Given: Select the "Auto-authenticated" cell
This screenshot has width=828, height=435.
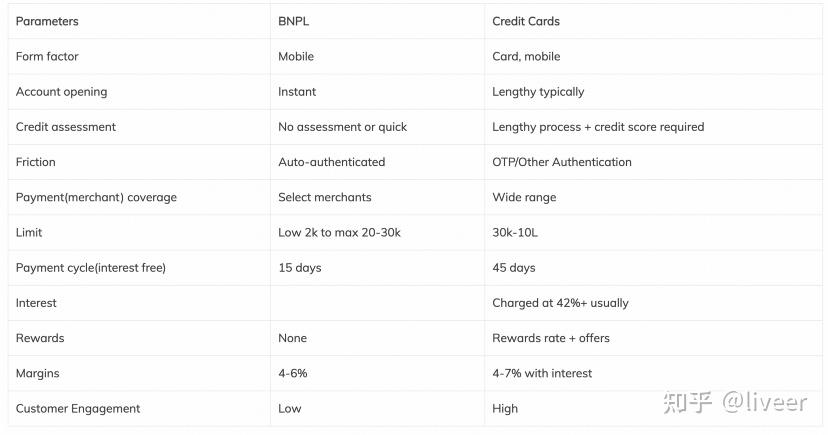Looking at the screenshot, I should point(331,162).
